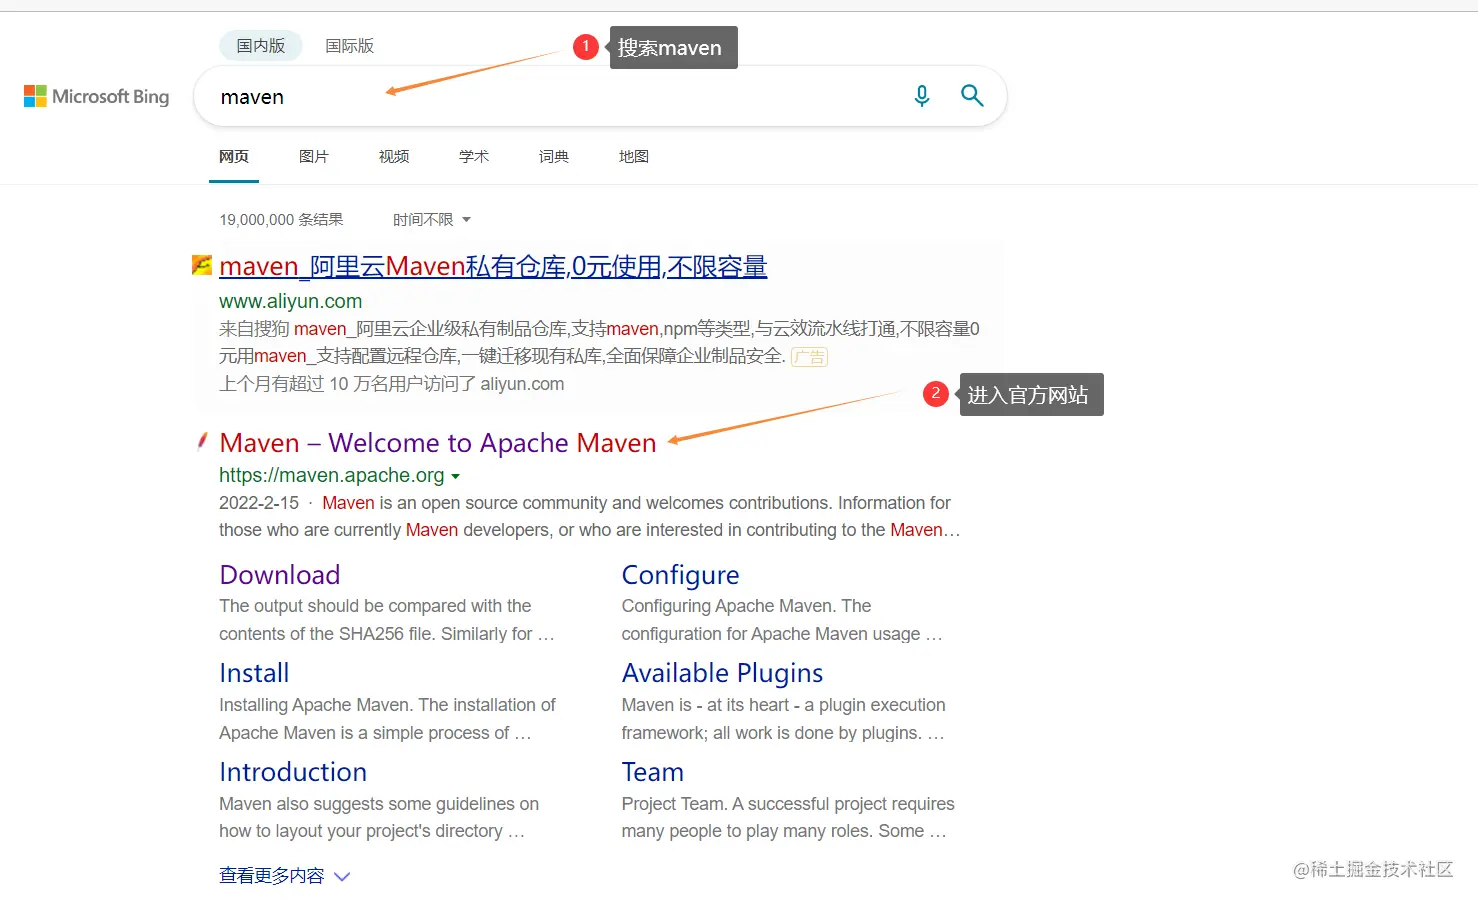The width and height of the screenshot is (1478, 904).
Task: Open the 词典 tab
Action: (554, 157)
